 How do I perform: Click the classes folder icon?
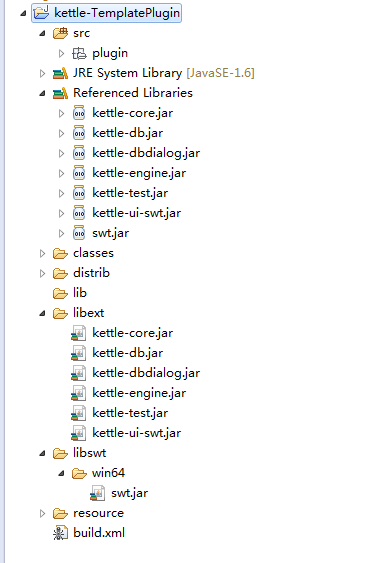pyautogui.click(x=60, y=253)
